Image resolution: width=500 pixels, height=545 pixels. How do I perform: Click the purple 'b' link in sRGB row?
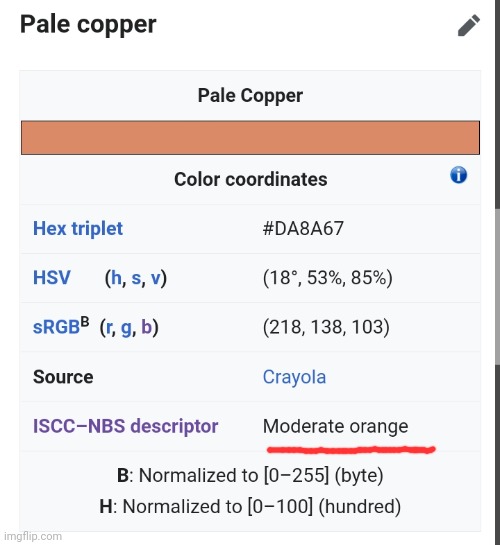pos(146,327)
